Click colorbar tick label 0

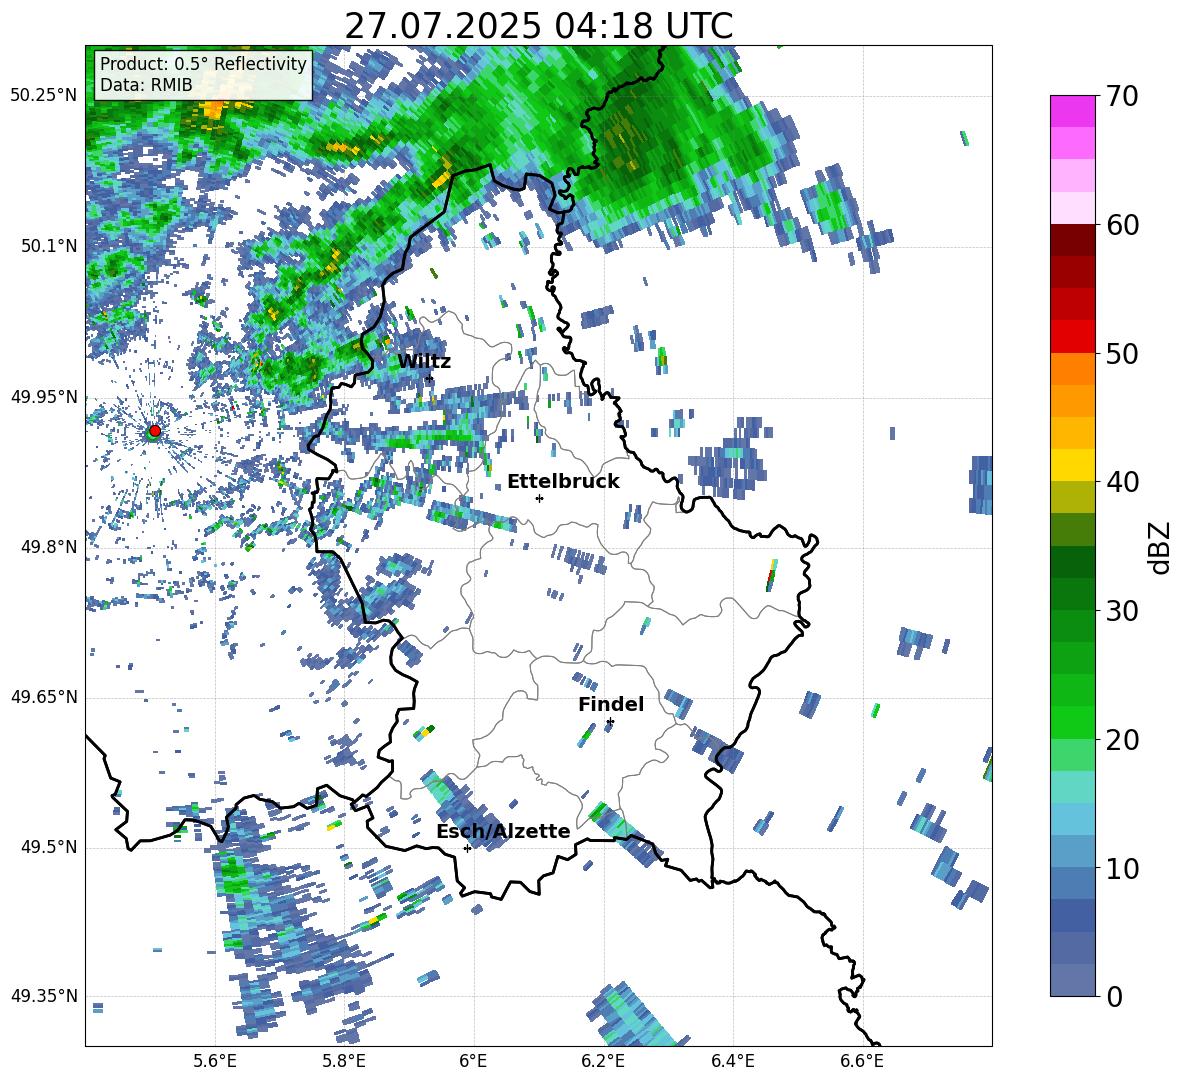[1114, 996]
